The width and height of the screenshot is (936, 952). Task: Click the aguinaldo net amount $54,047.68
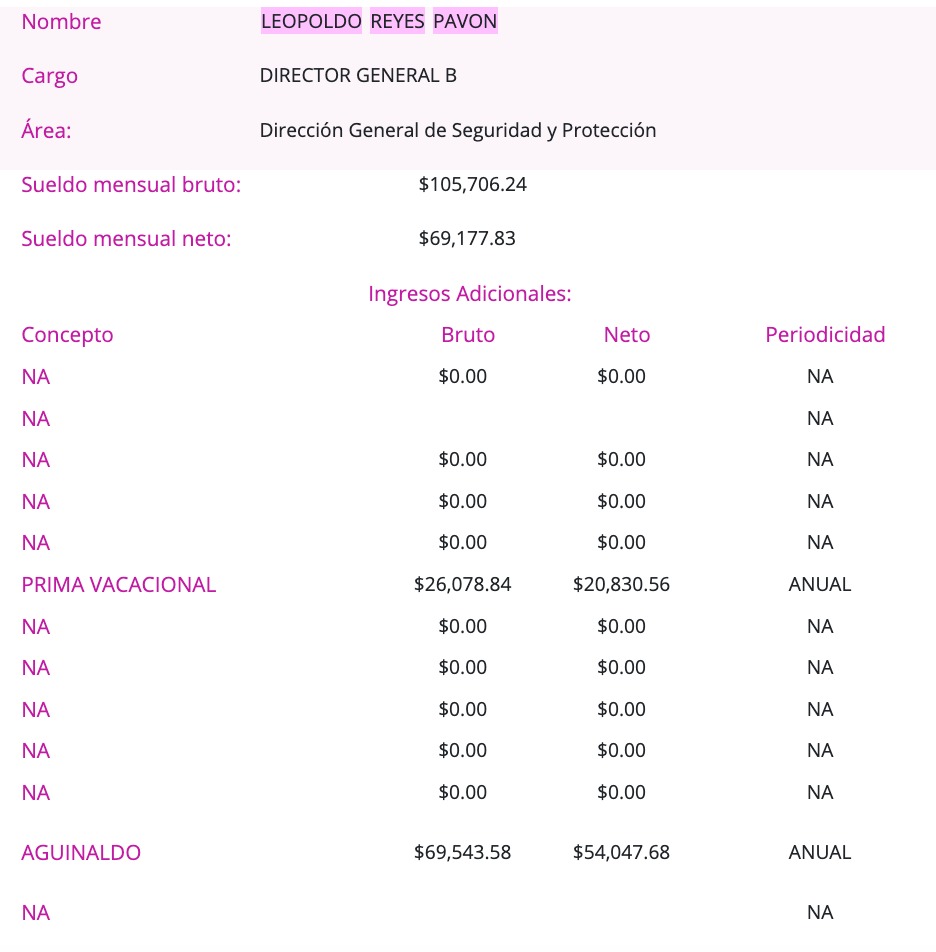tap(621, 853)
